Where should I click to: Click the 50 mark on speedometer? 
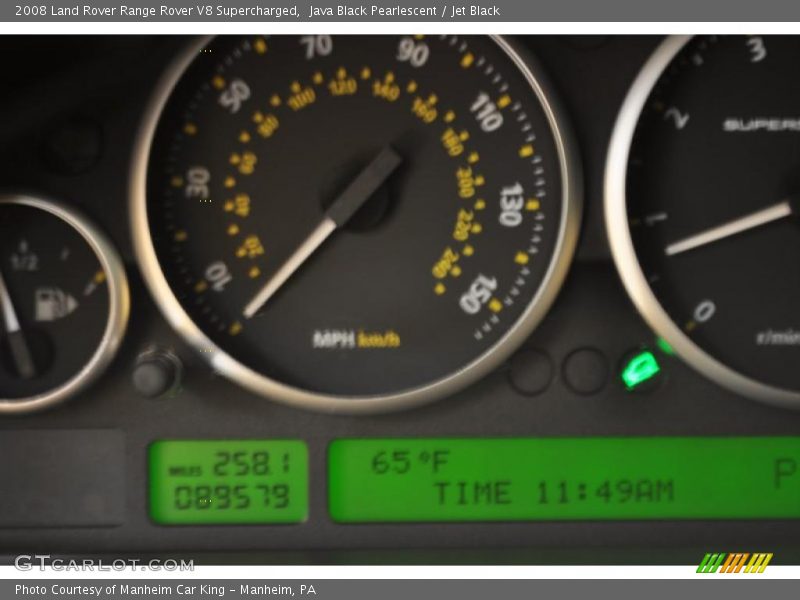(235, 95)
